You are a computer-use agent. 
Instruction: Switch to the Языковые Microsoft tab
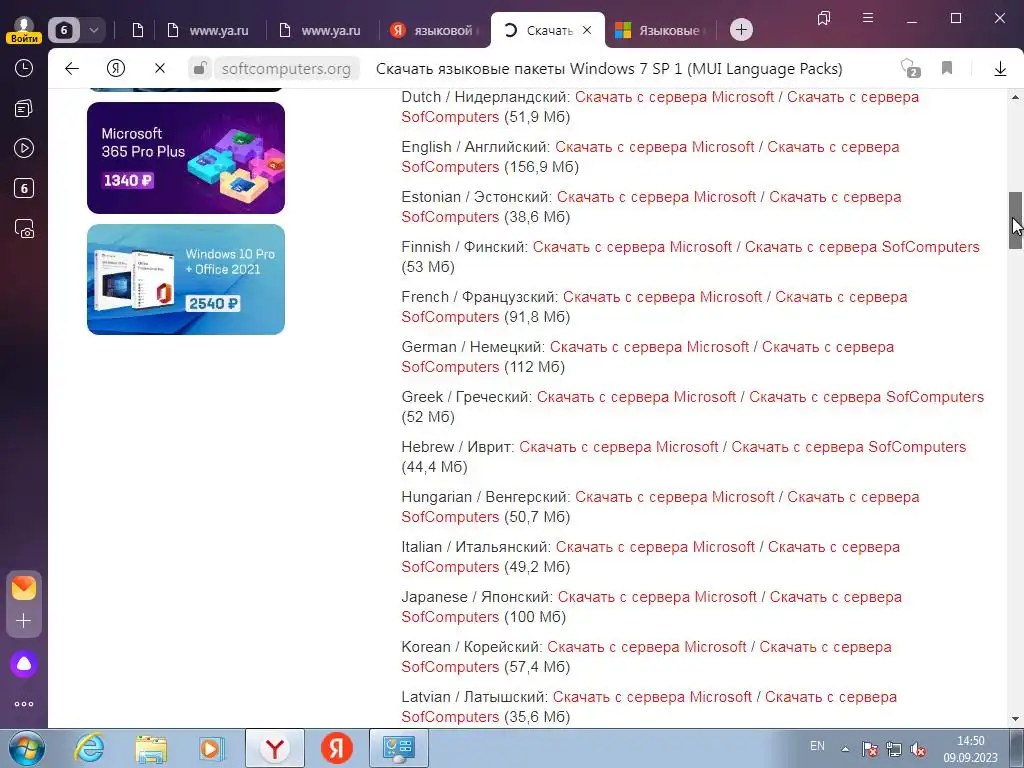(x=662, y=30)
